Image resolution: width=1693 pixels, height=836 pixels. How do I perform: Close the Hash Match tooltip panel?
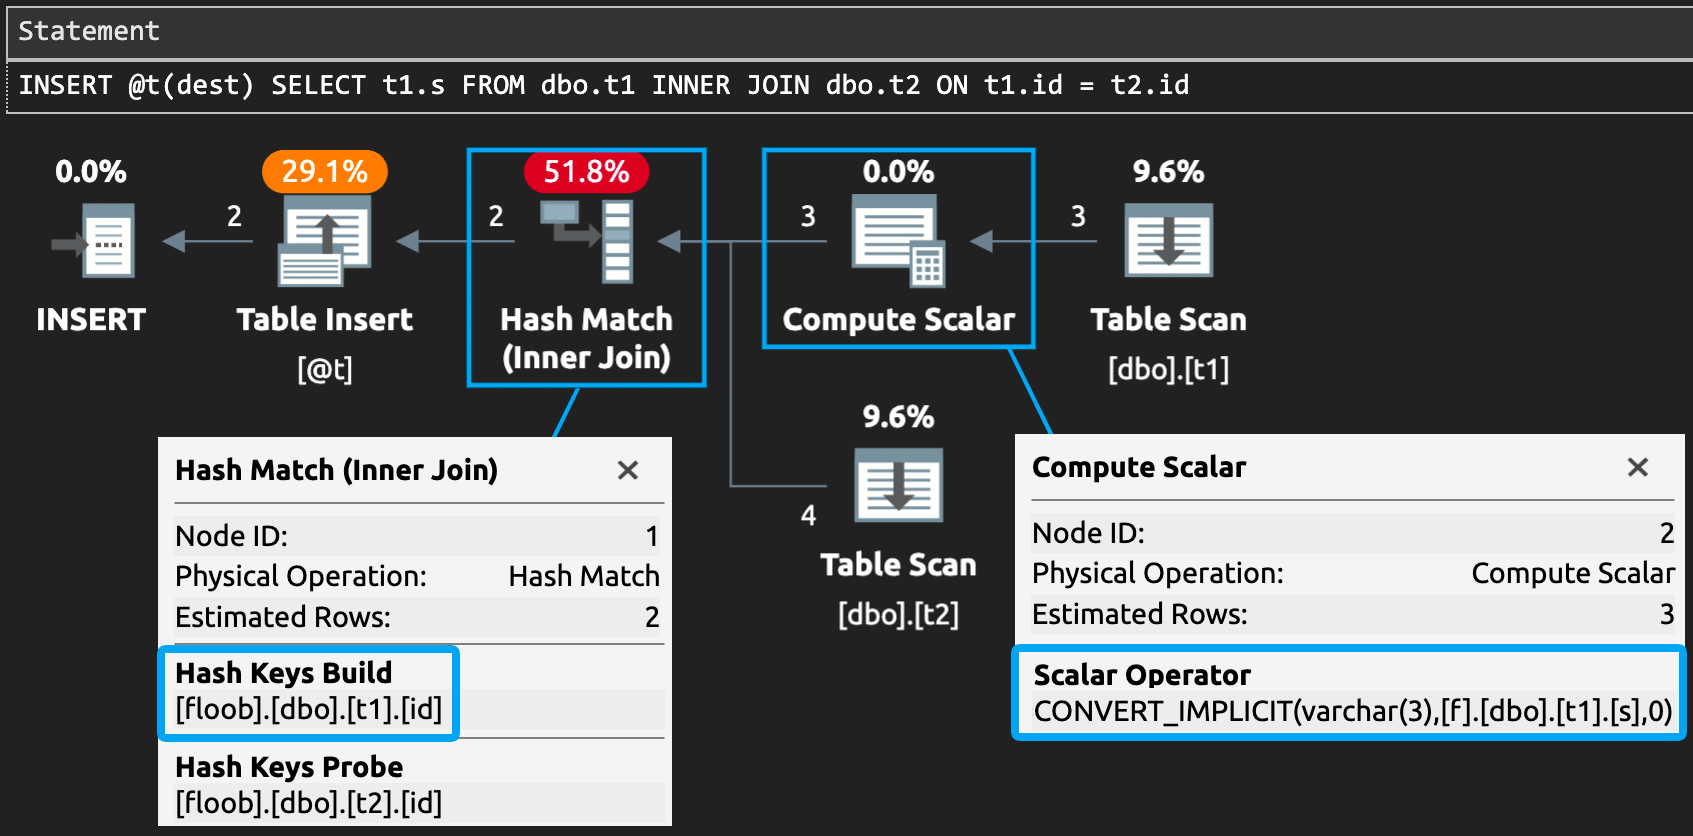click(628, 470)
